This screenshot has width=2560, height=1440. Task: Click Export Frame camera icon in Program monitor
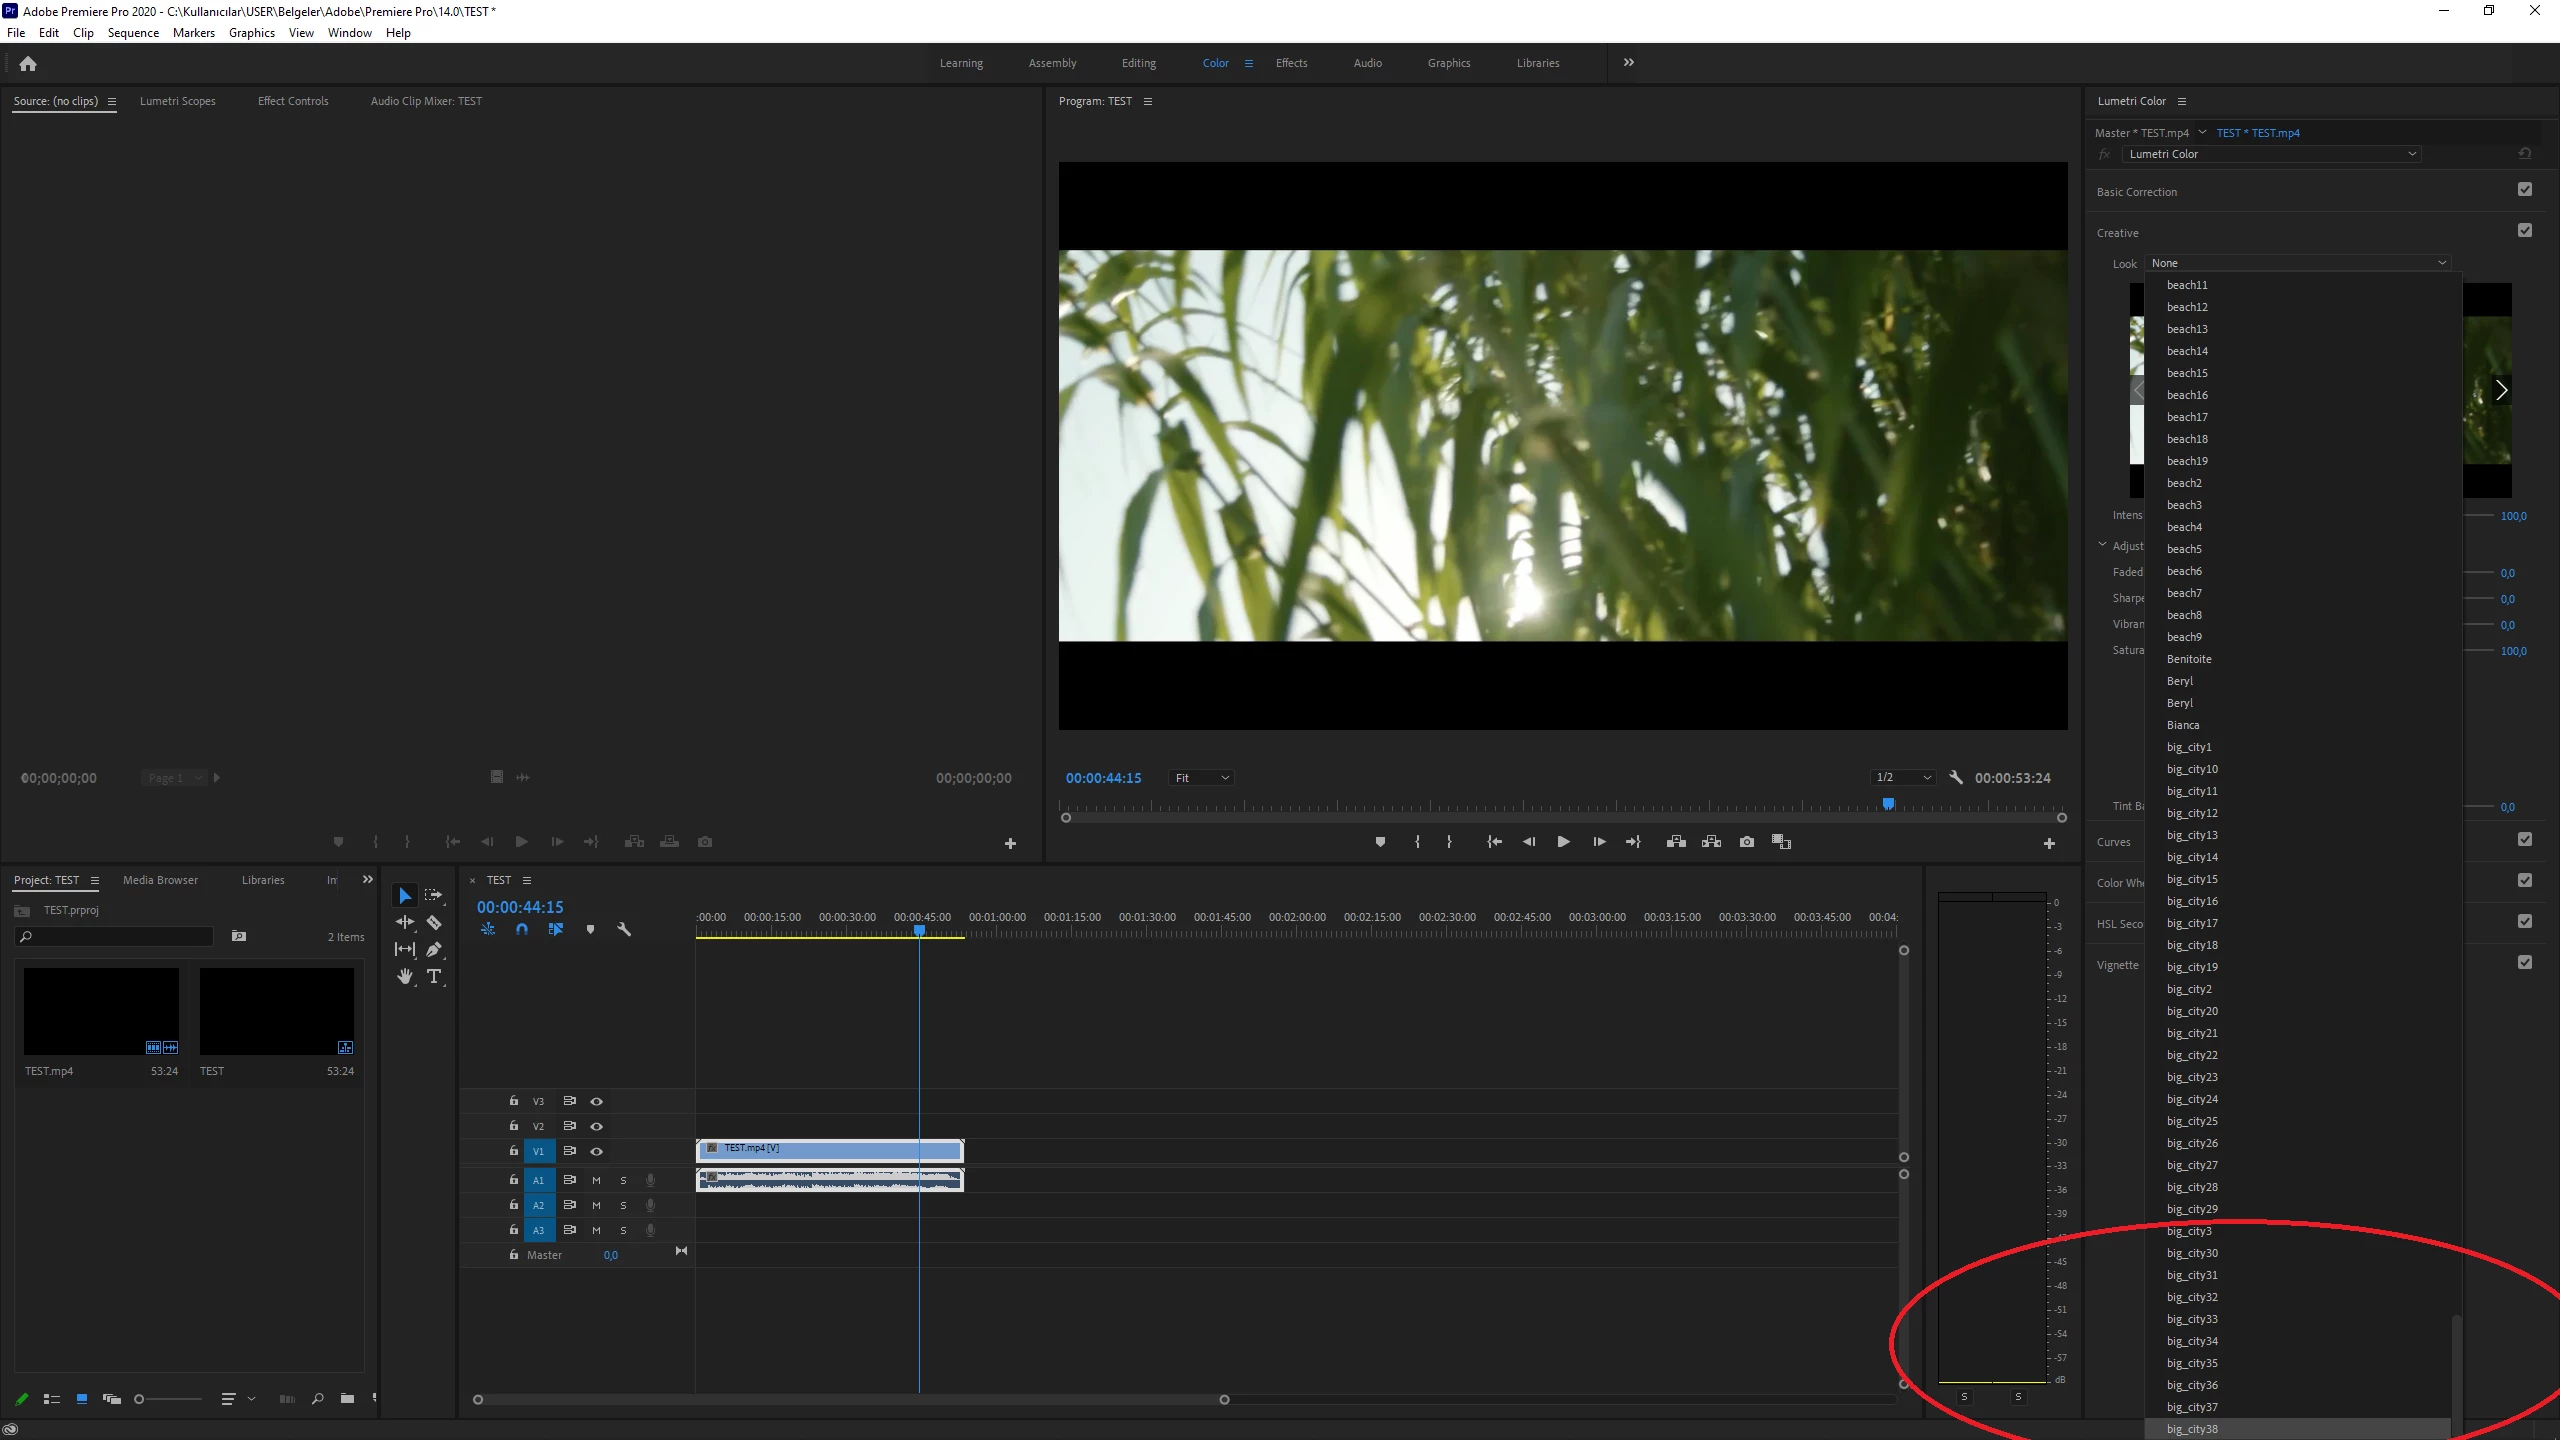[1746, 842]
